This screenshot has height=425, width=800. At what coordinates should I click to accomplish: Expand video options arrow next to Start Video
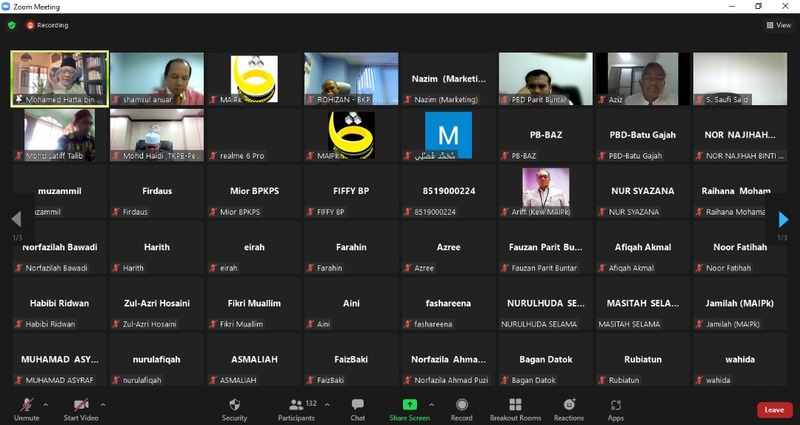click(103, 405)
